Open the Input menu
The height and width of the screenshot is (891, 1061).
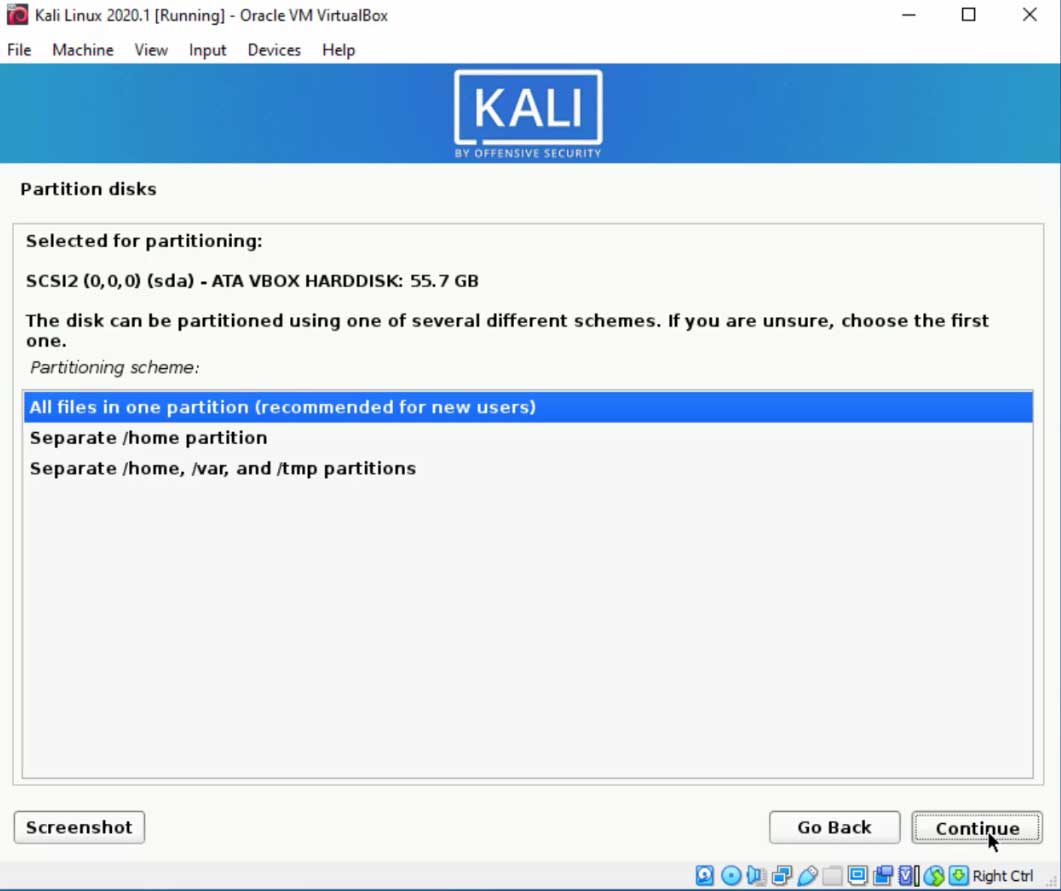click(x=207, y=50)
